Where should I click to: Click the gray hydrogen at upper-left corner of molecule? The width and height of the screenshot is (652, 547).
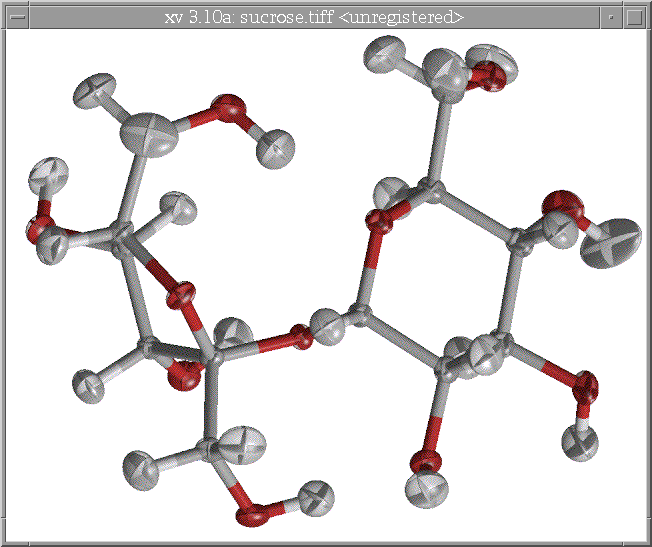click(x=95, y=91)
